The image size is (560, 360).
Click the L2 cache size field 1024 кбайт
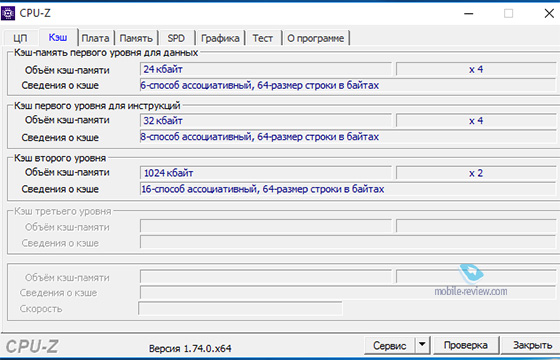pyautogui.click(x=266, y=173)
